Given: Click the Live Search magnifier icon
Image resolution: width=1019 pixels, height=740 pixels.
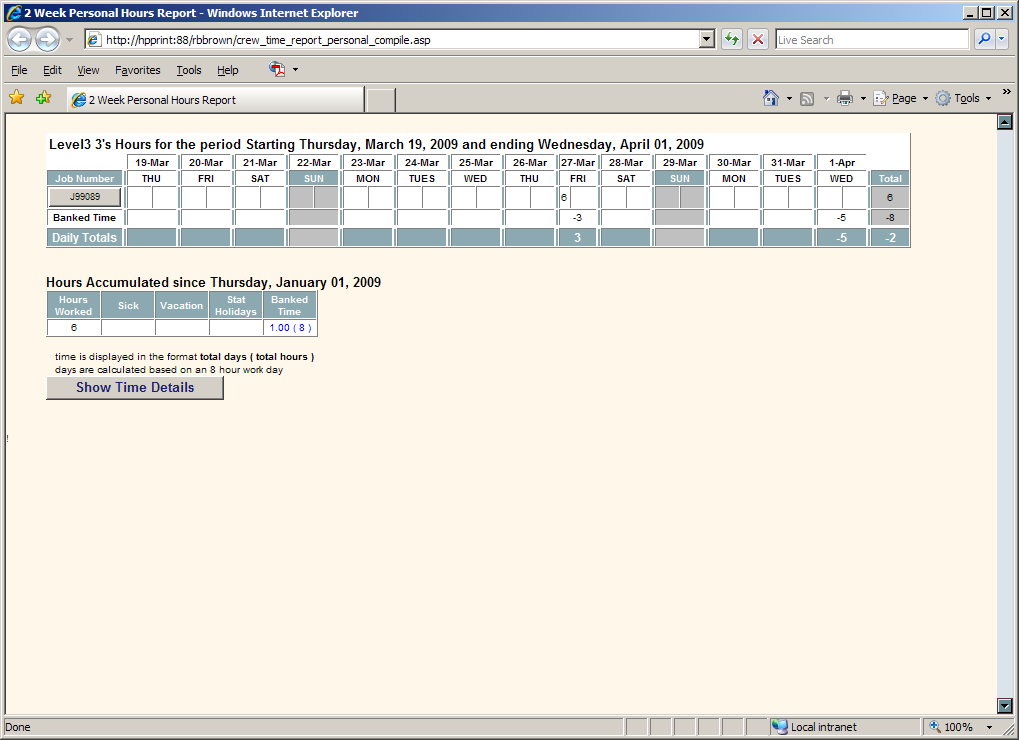Looking at the screenshot, I should 984,40.
